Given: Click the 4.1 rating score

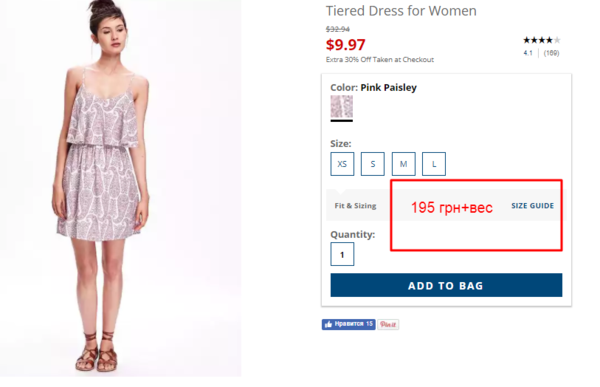Looking at the screenshot, I should click(528, 53).
